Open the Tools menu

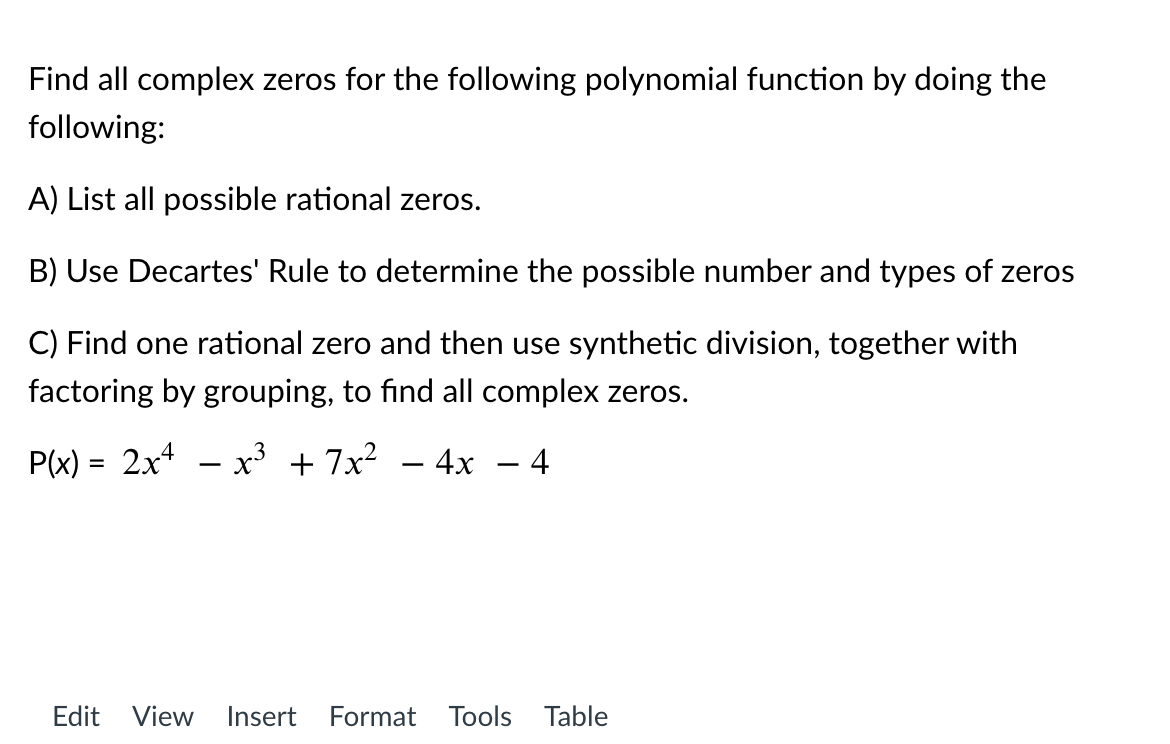click(480, 716)
